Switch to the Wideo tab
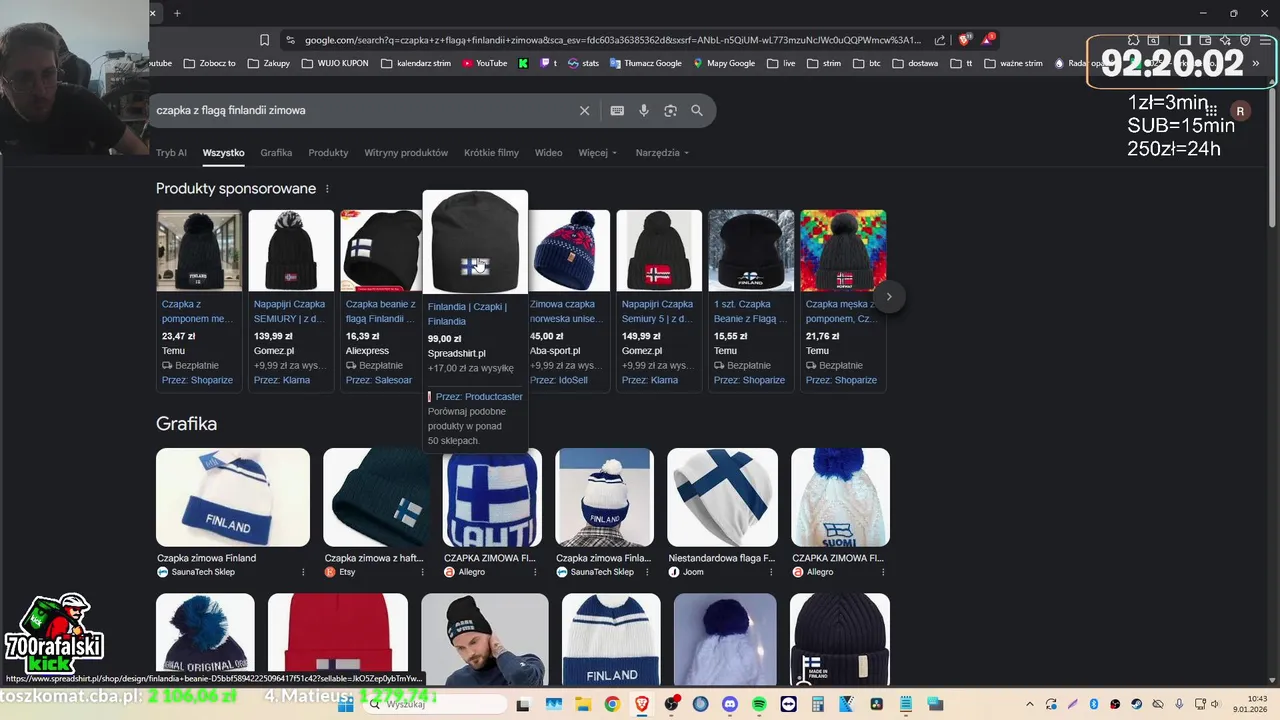1280x720 pixels. [x=548, y=153]
